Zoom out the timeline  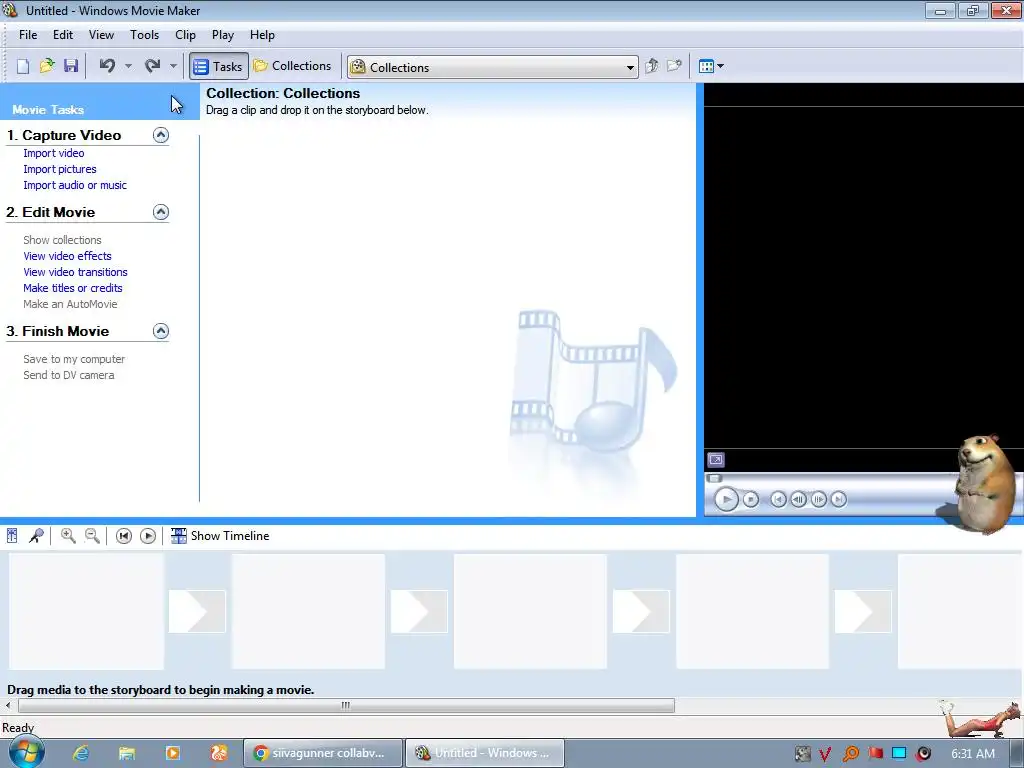(x=92, y=536)
